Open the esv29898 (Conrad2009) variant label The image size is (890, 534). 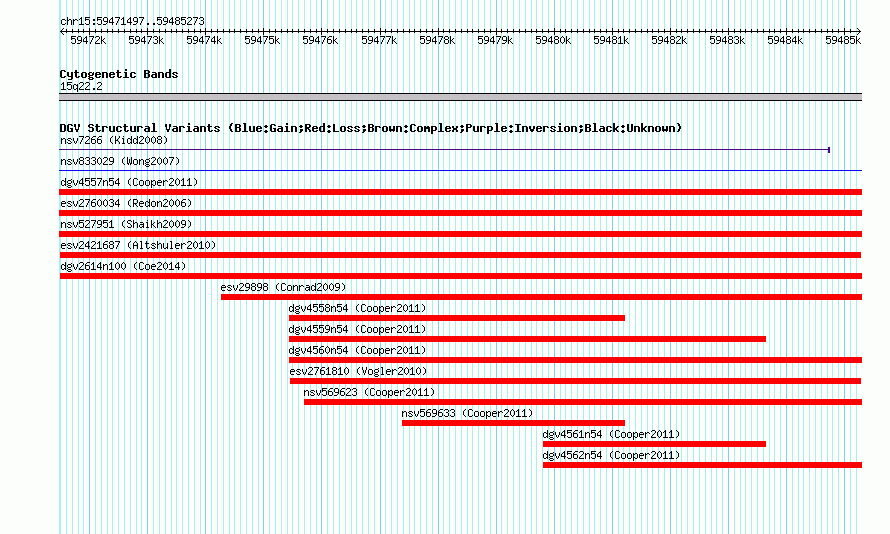[x=283, y=287]
